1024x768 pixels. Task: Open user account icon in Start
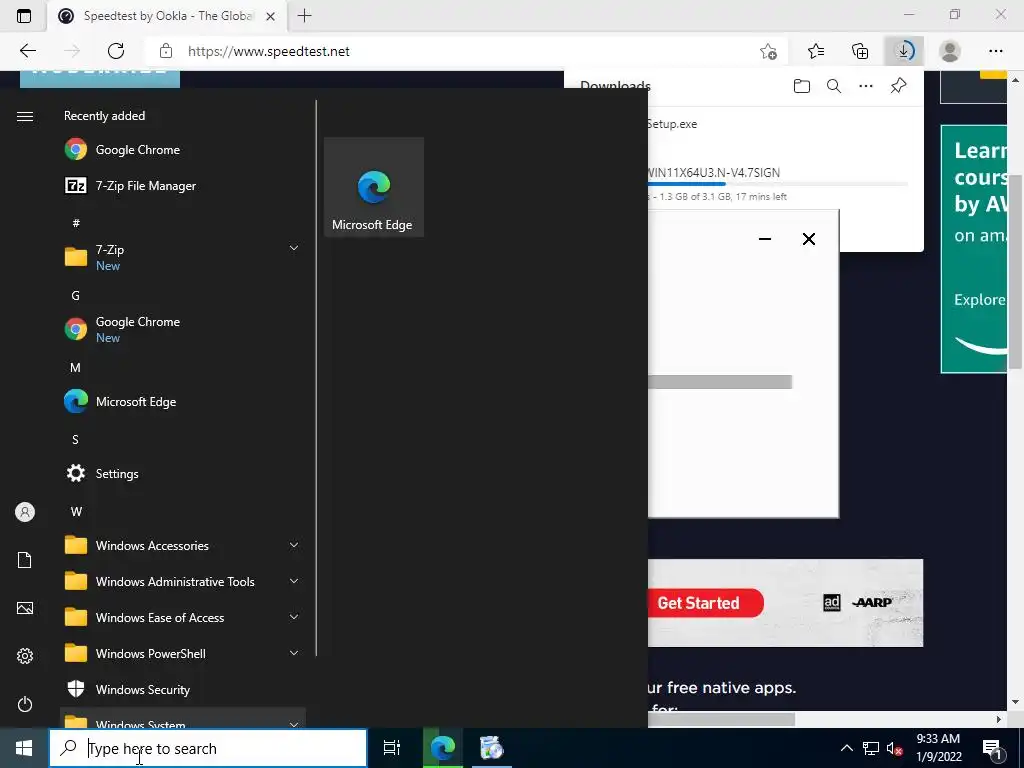(x=25, y=512)
